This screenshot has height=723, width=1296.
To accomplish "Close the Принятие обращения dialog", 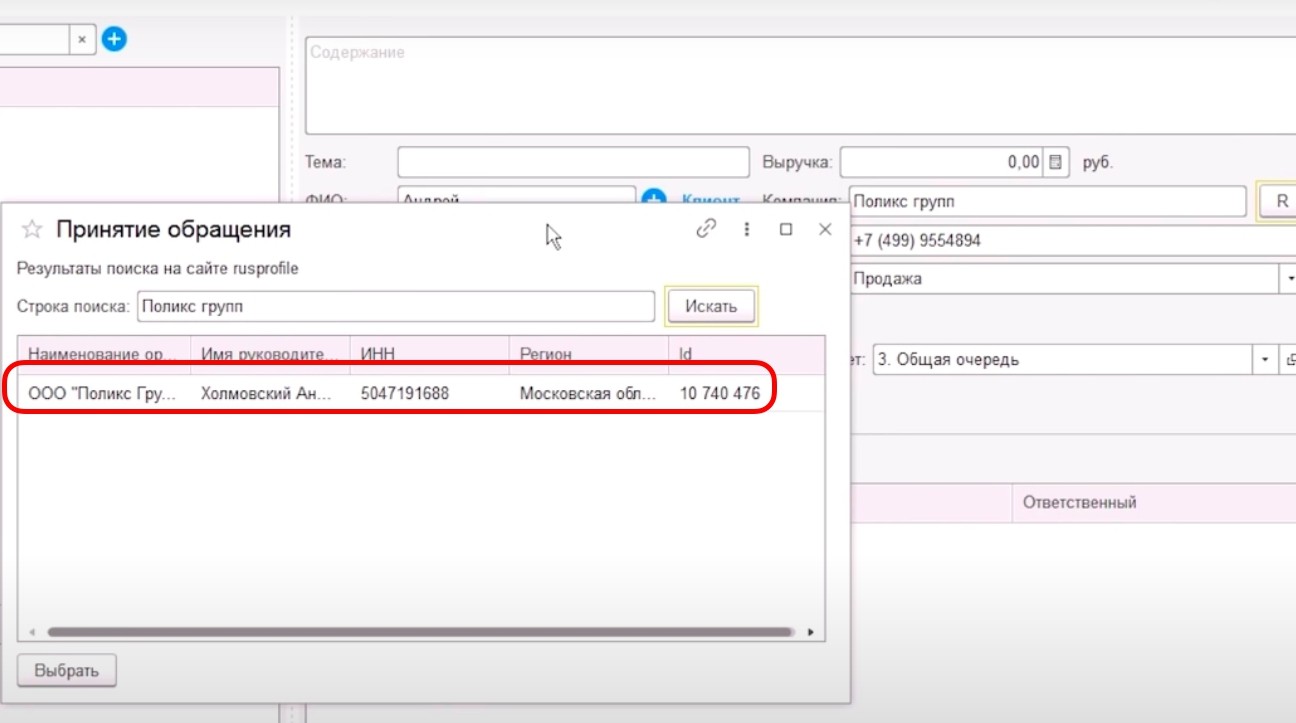I will point(825,229).
